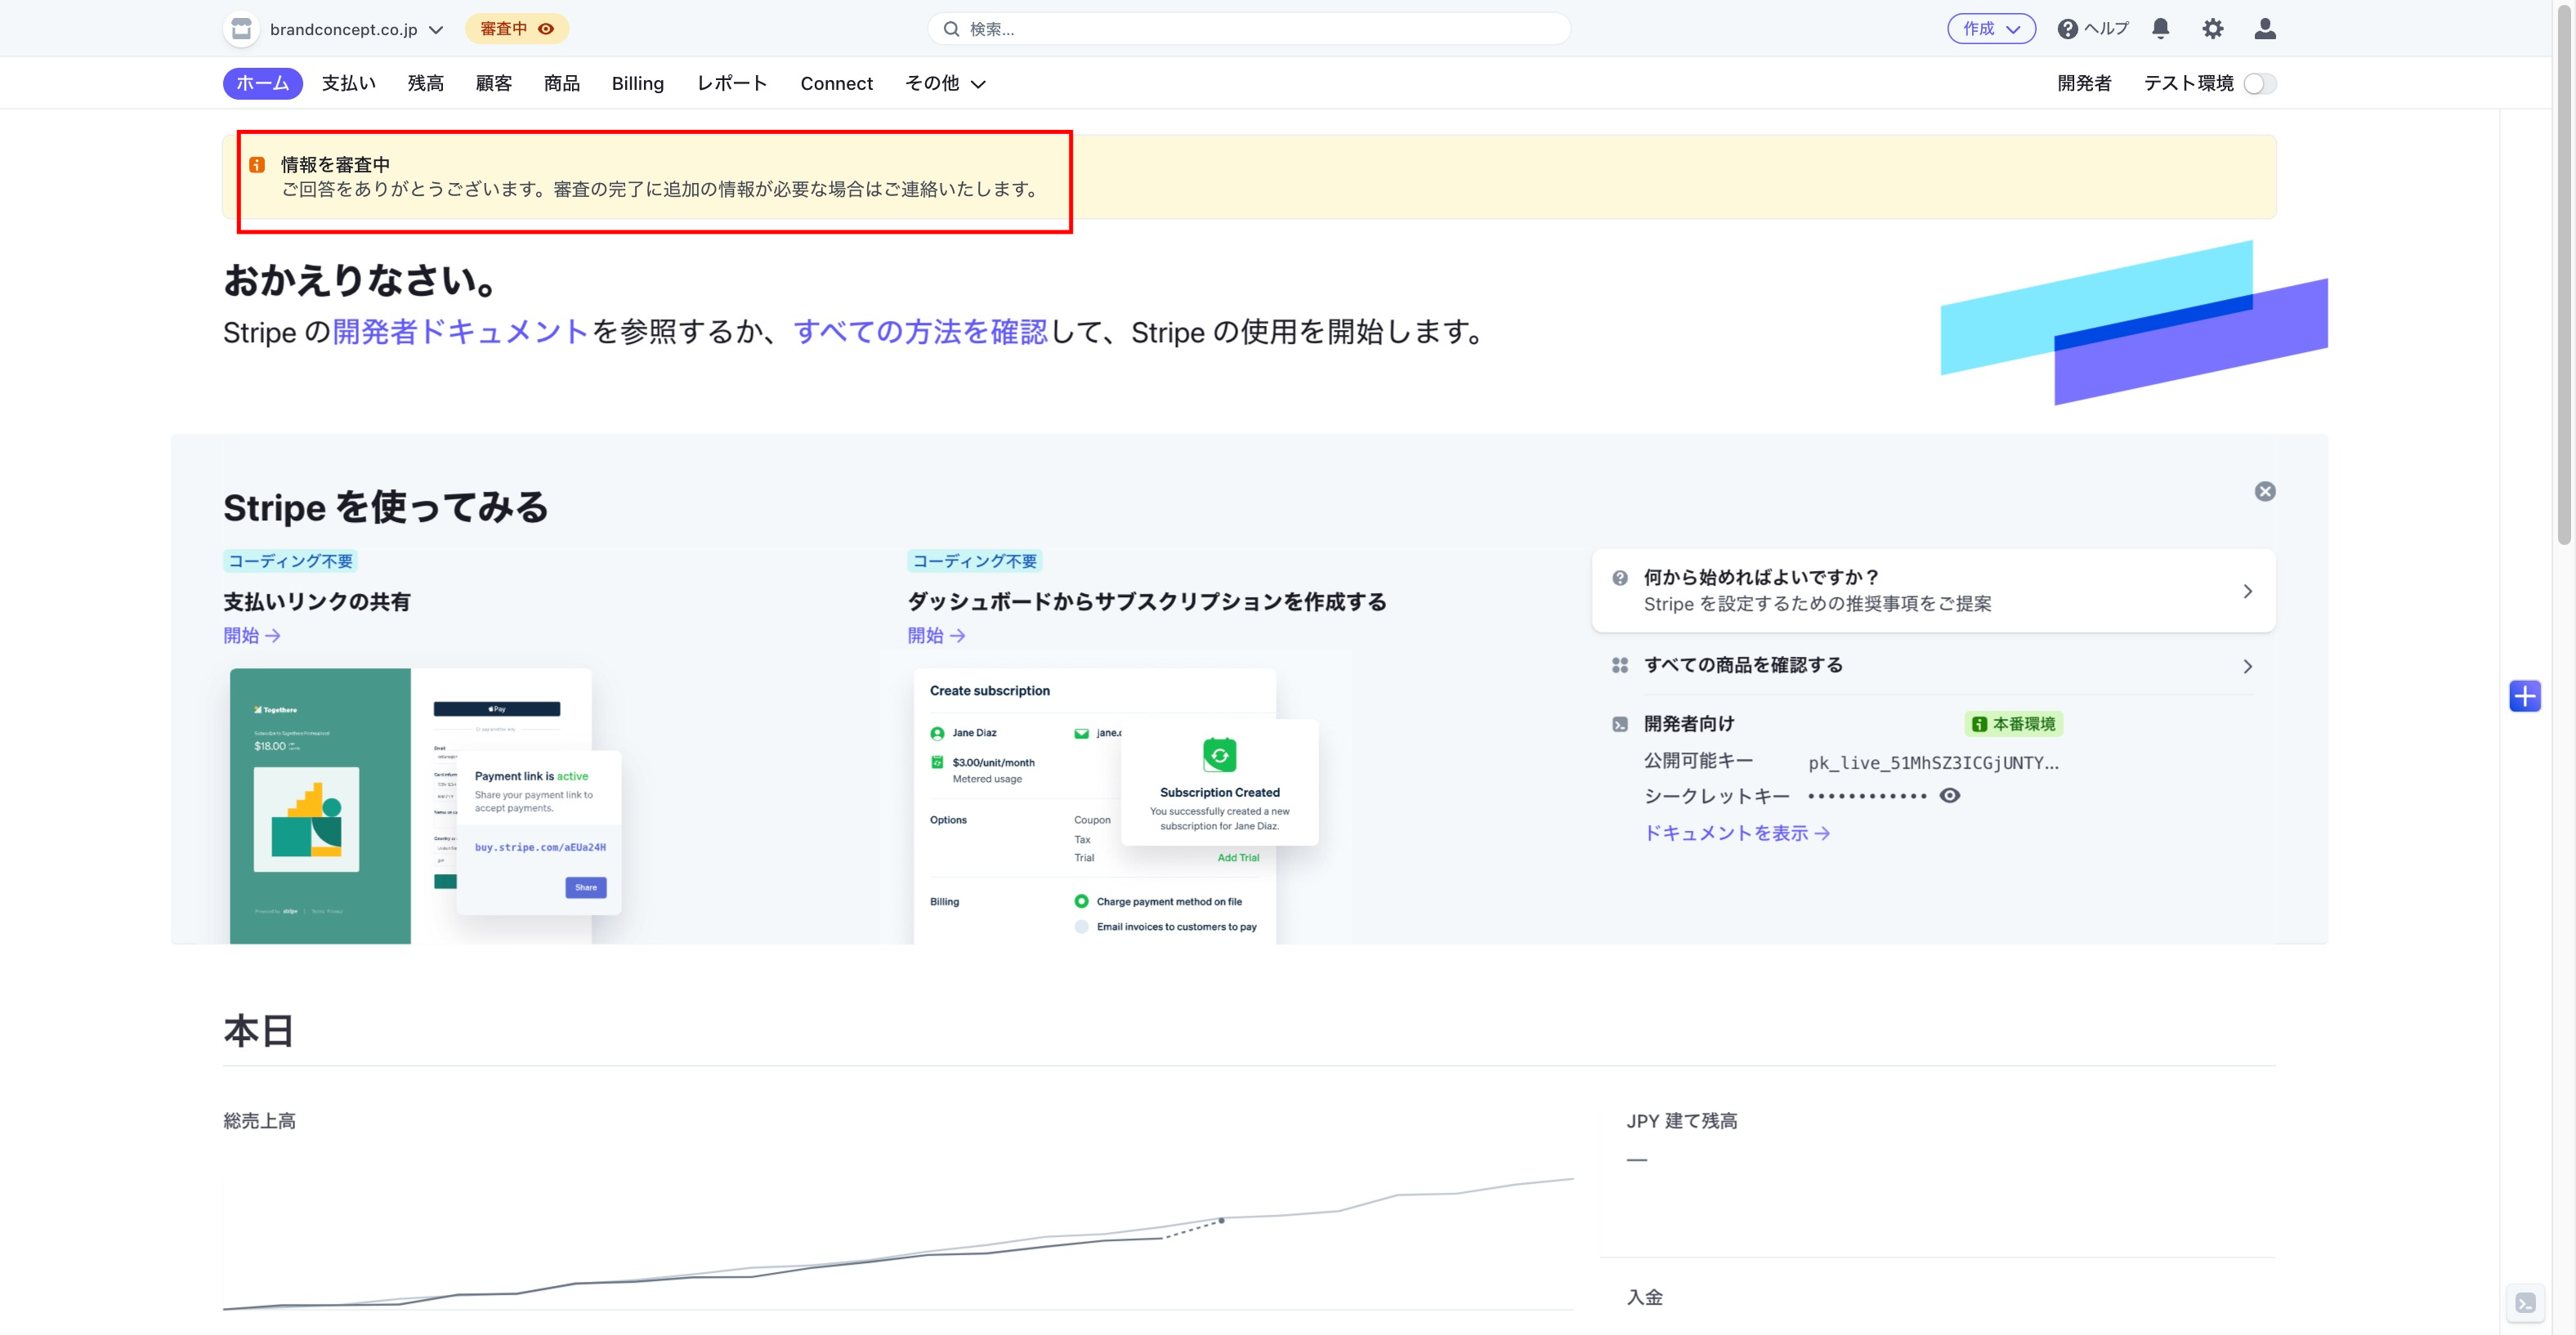
Task: Open the その他 navigation dropdown
Action: (x=945, y=84)
